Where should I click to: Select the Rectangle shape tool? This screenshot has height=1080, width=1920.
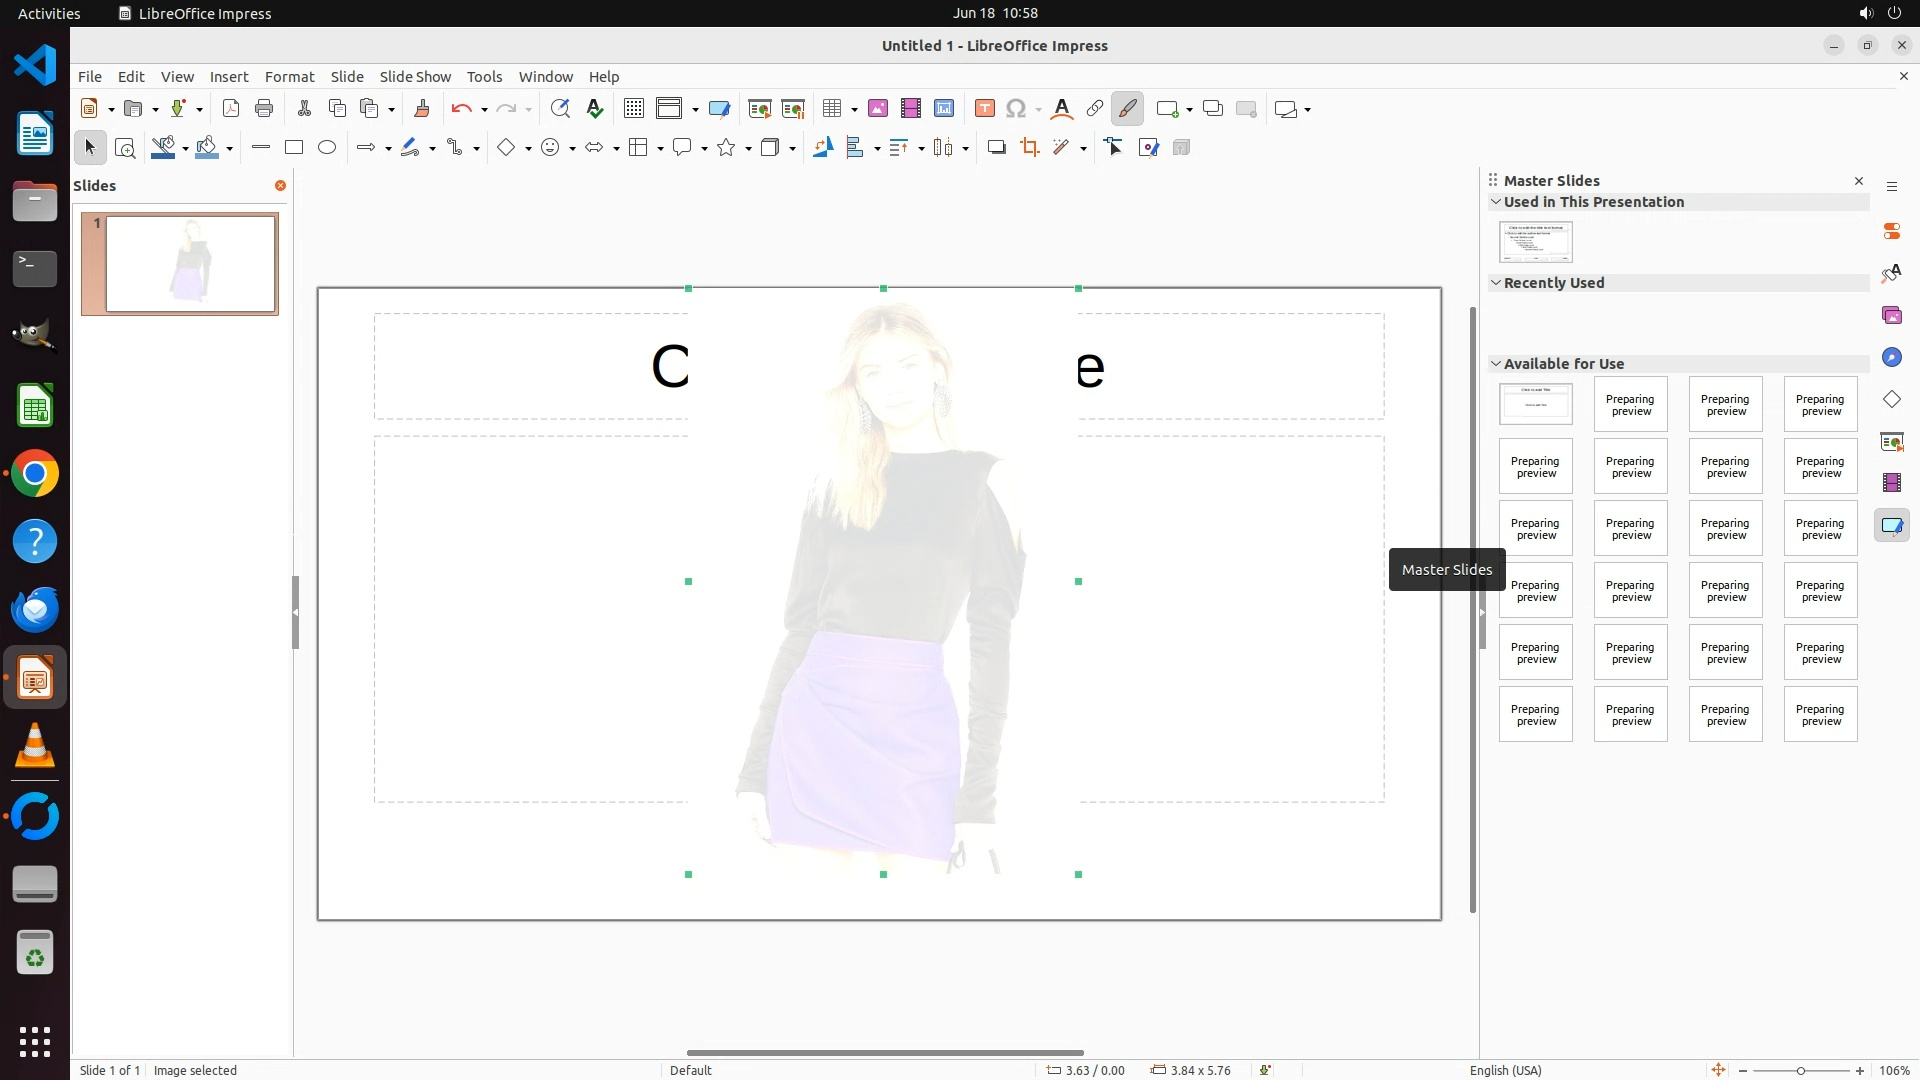[x=293, y=148]
